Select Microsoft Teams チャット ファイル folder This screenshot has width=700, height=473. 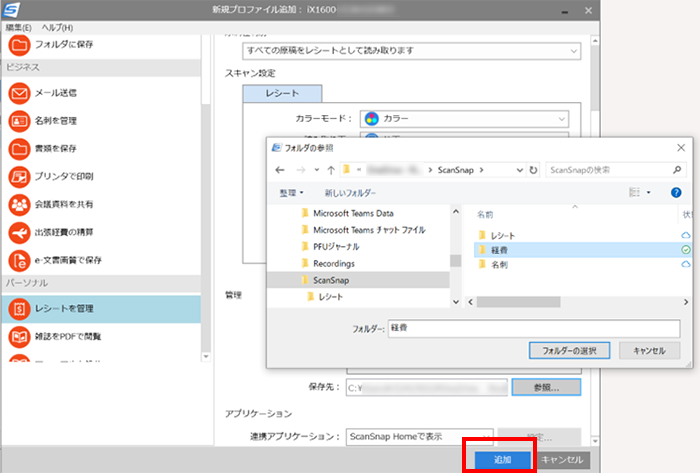point(369,230)
